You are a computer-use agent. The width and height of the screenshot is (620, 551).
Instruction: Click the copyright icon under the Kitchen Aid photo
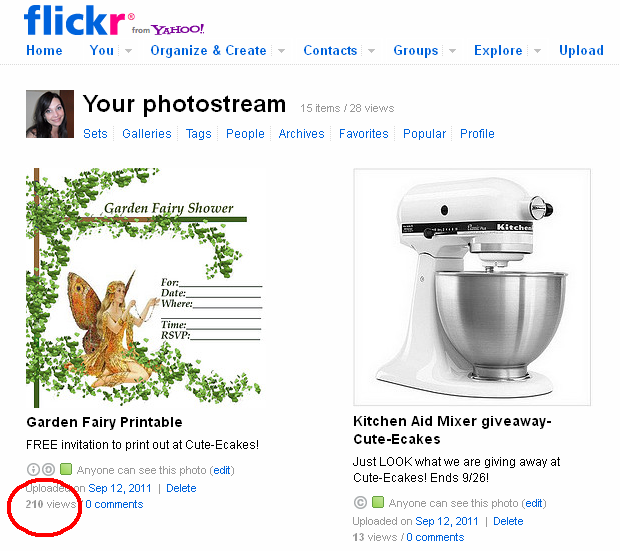(360, 502)
